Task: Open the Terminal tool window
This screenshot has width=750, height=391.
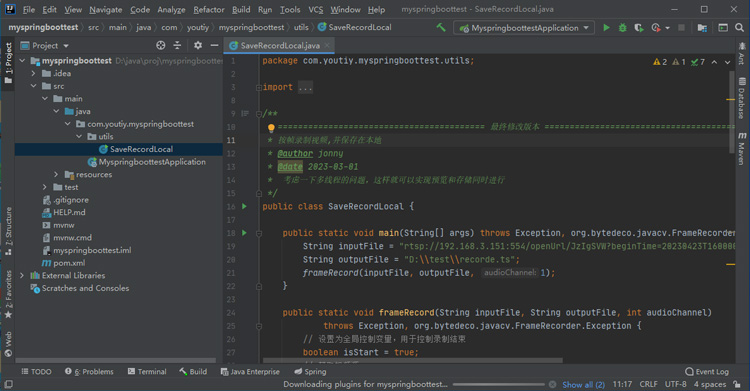Action: (147, 372)
